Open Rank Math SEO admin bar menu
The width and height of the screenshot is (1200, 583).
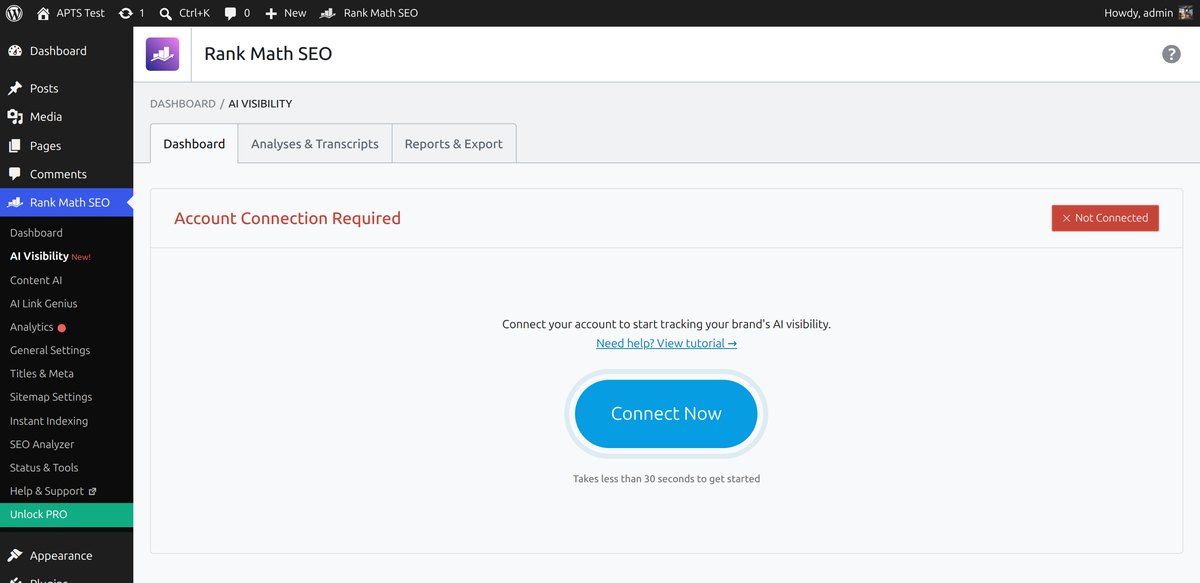click(369, 13)
